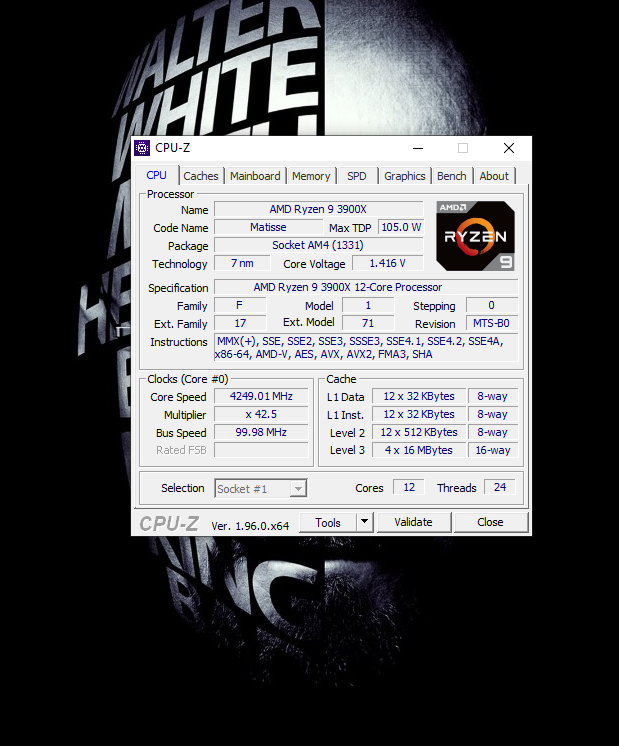Click the L1 Inst. value 12 x 32 KBytes

click(419, 414)
